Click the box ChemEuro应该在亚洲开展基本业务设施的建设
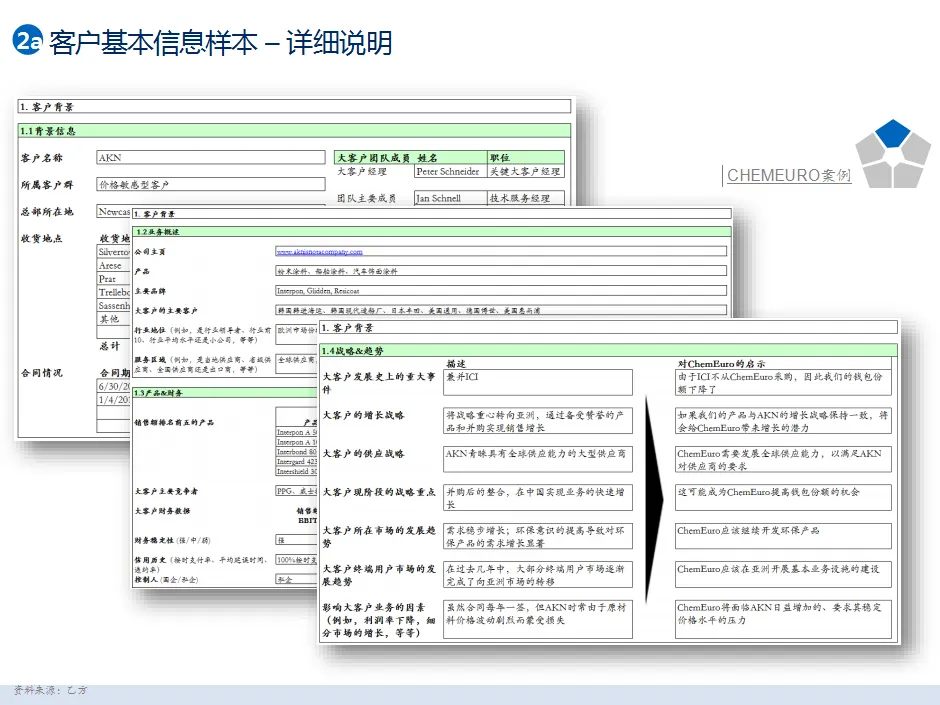The height and width of the screenshot is (705, 940). 783,574
